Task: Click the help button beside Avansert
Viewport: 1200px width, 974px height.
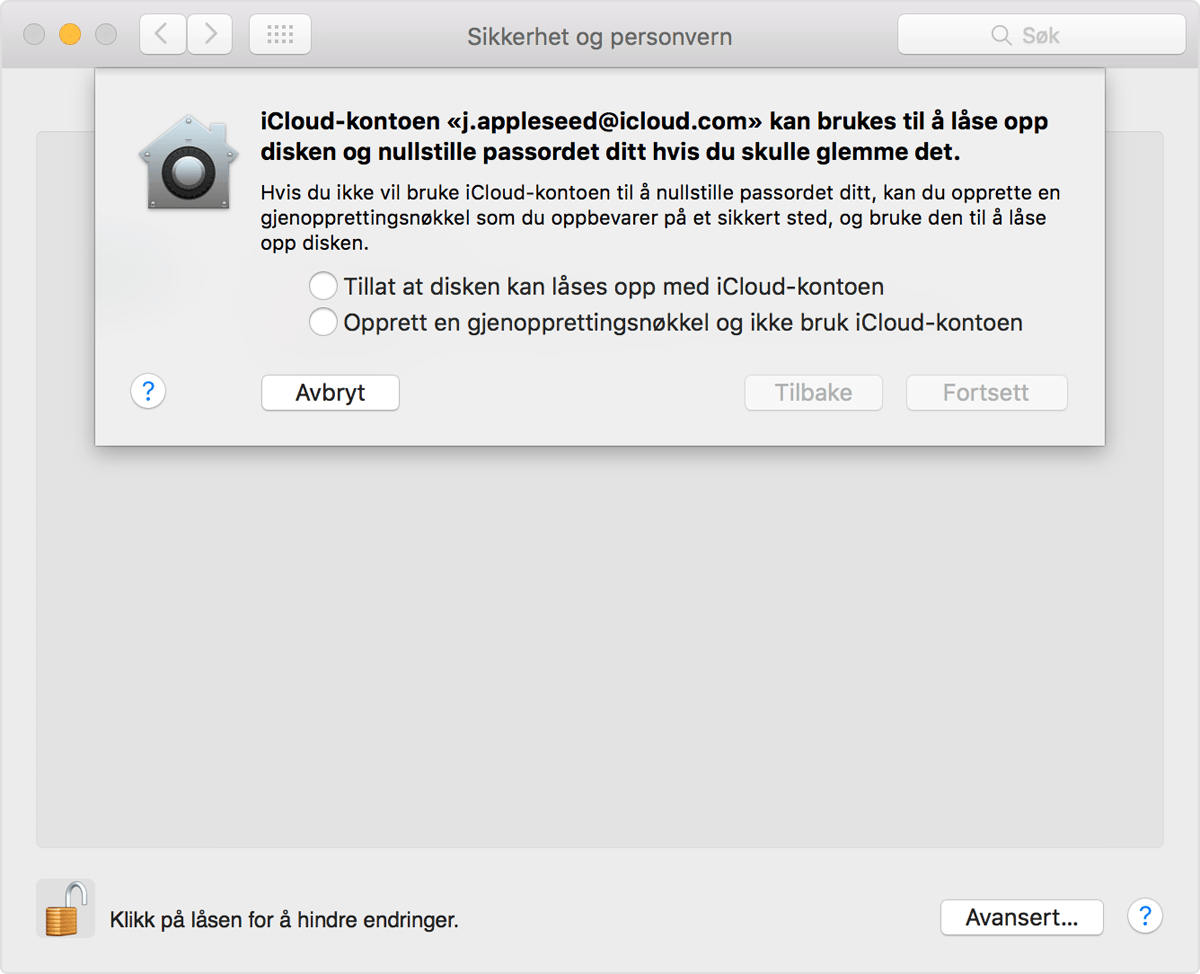Action: point(1145,915)
